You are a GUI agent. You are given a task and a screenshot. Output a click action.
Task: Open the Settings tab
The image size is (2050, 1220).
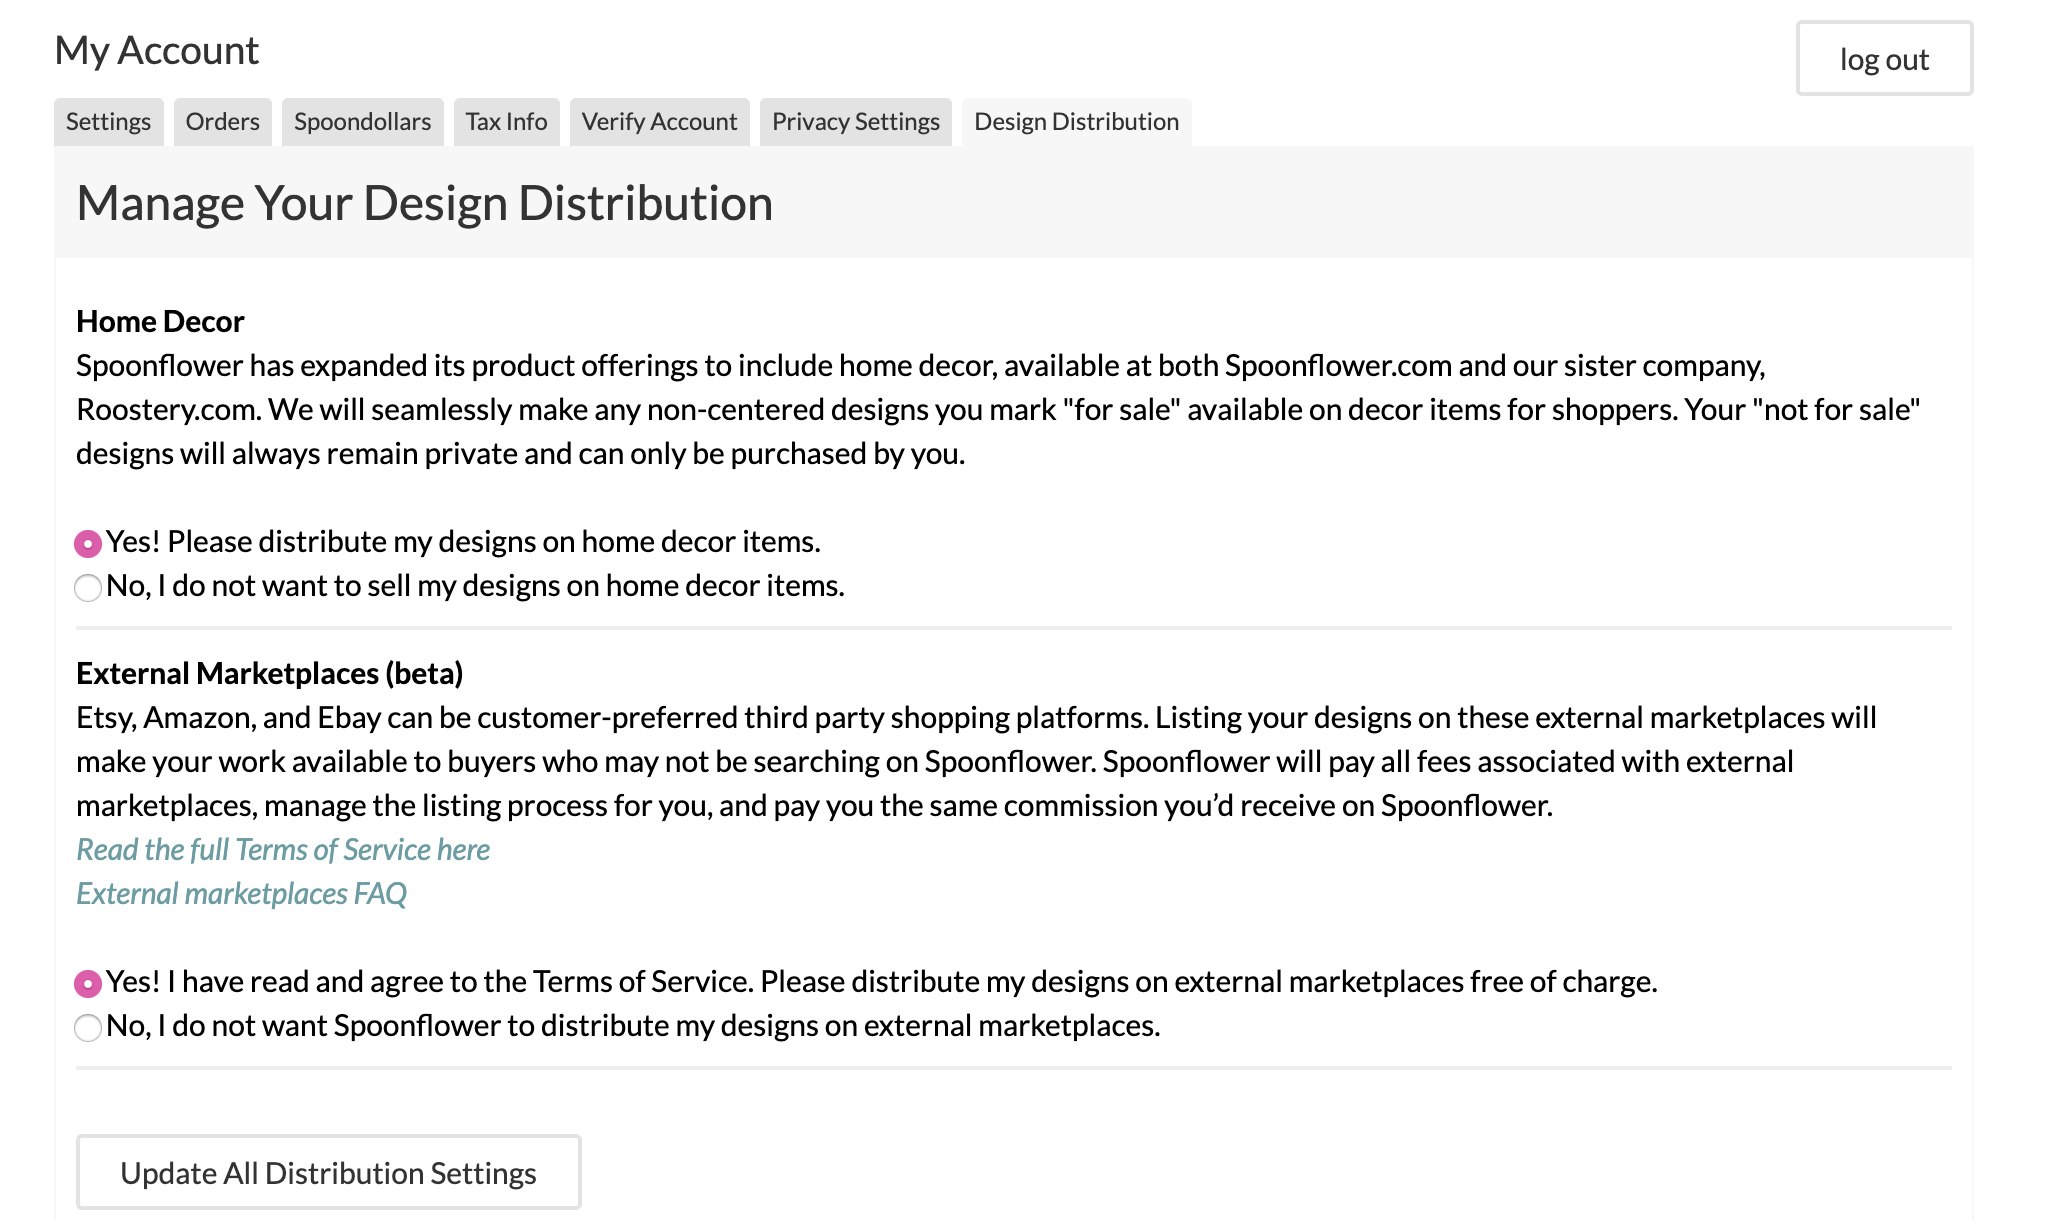pos(108,122)
